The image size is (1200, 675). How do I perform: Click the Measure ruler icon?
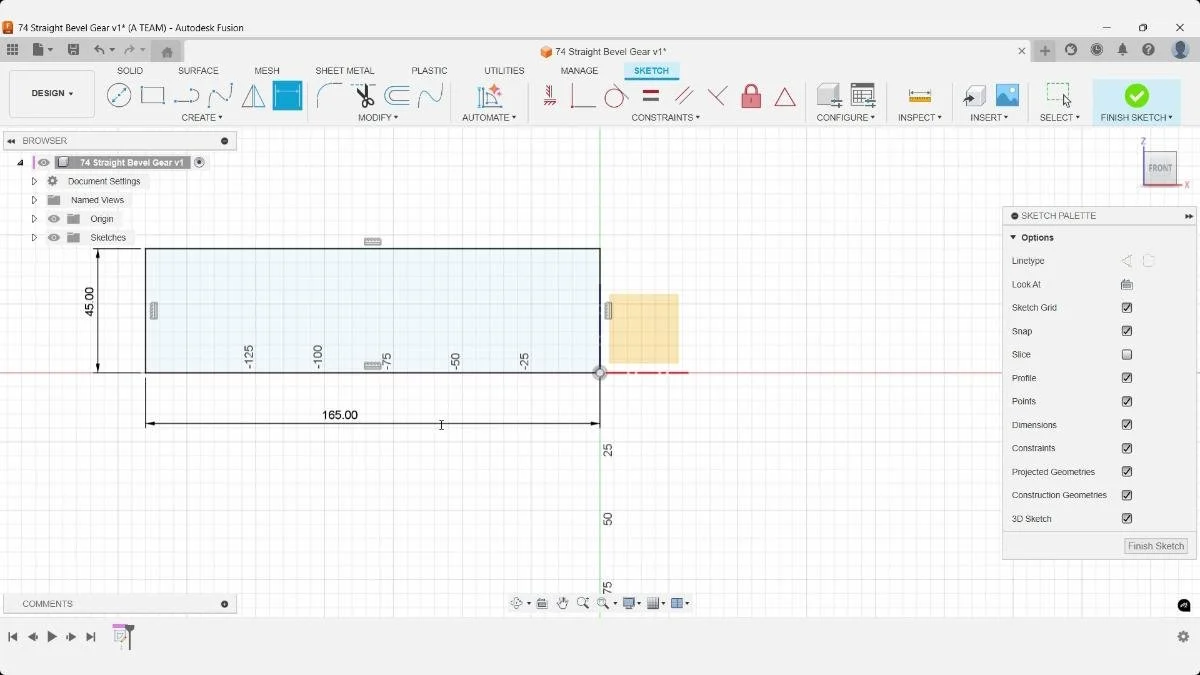click(920, 96)
